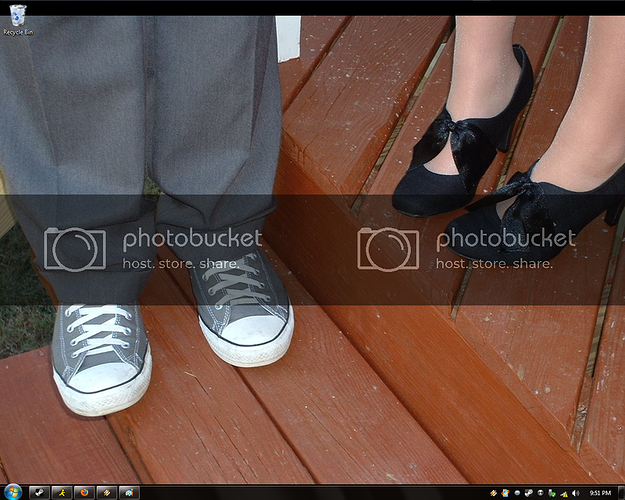Click the 9:51 PM taskbar clock

coord(600,493)
